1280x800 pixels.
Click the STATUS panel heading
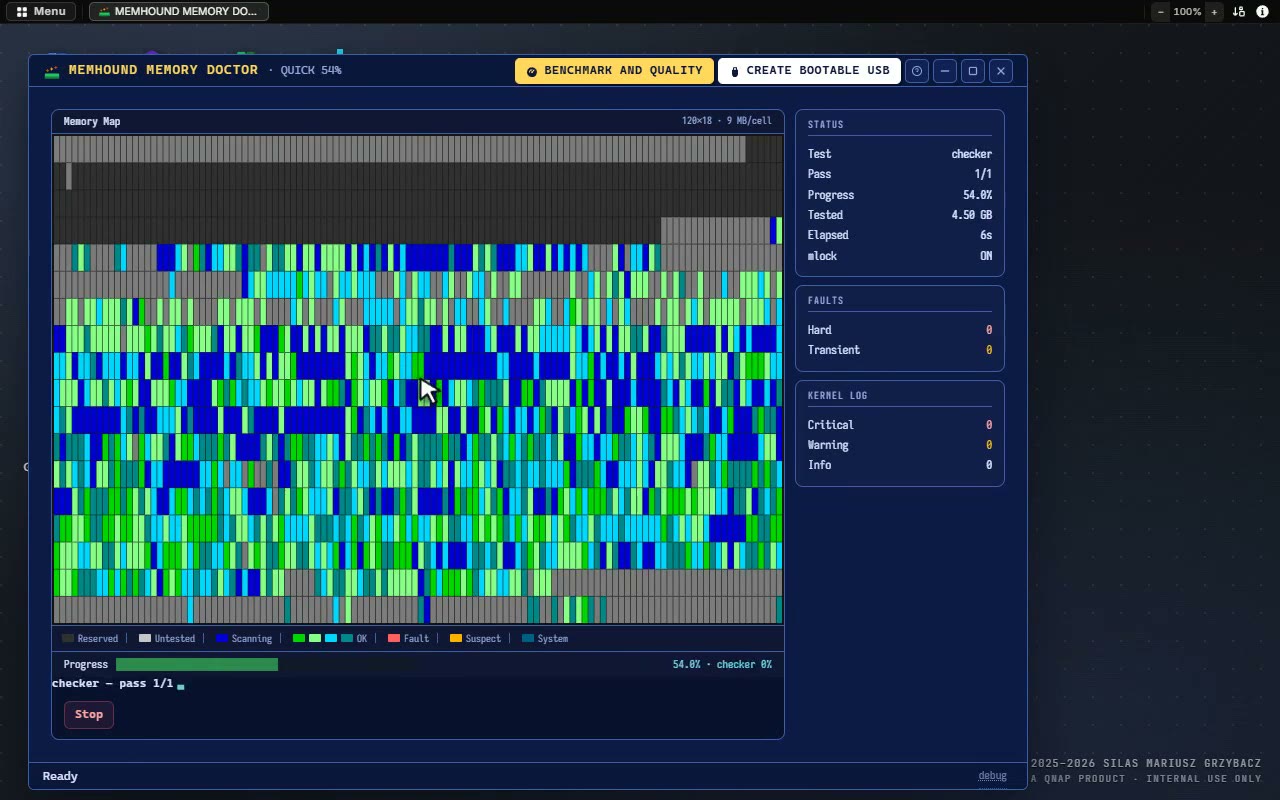(x=826, y=125)
